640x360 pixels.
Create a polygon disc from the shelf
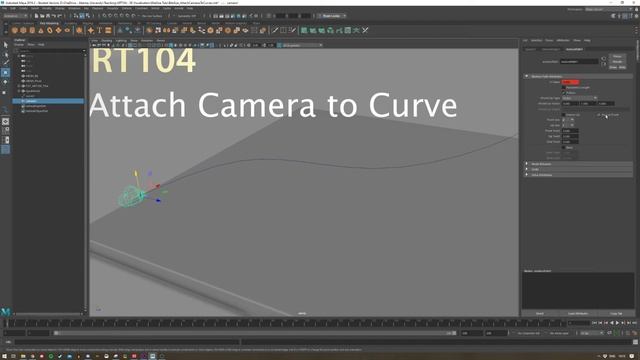coord(67,30)
